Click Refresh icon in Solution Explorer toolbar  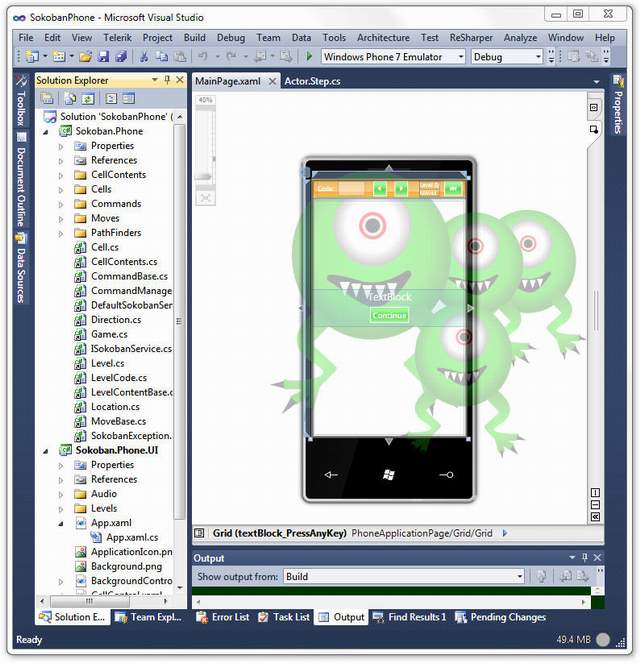88,99
